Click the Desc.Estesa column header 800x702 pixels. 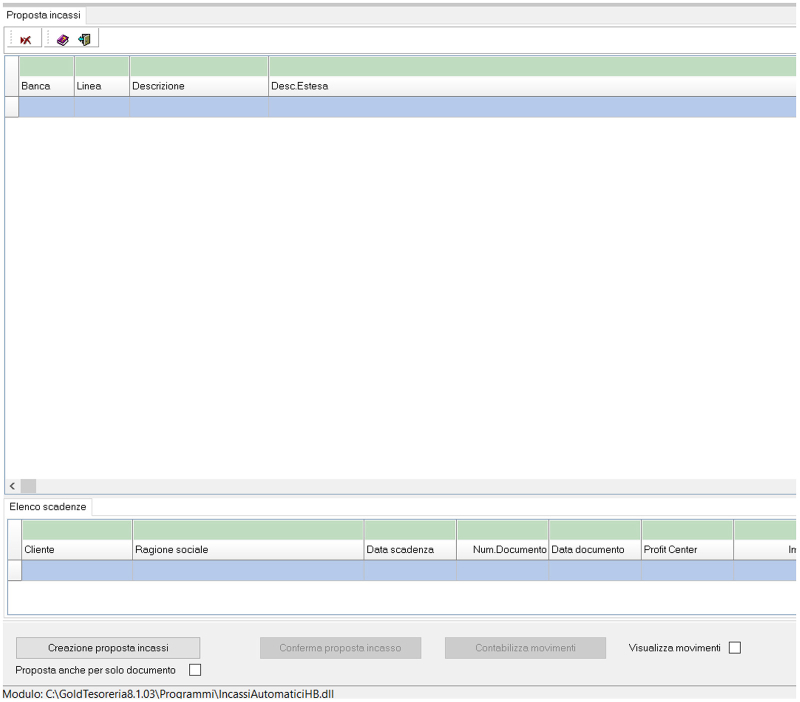(530, 86)
